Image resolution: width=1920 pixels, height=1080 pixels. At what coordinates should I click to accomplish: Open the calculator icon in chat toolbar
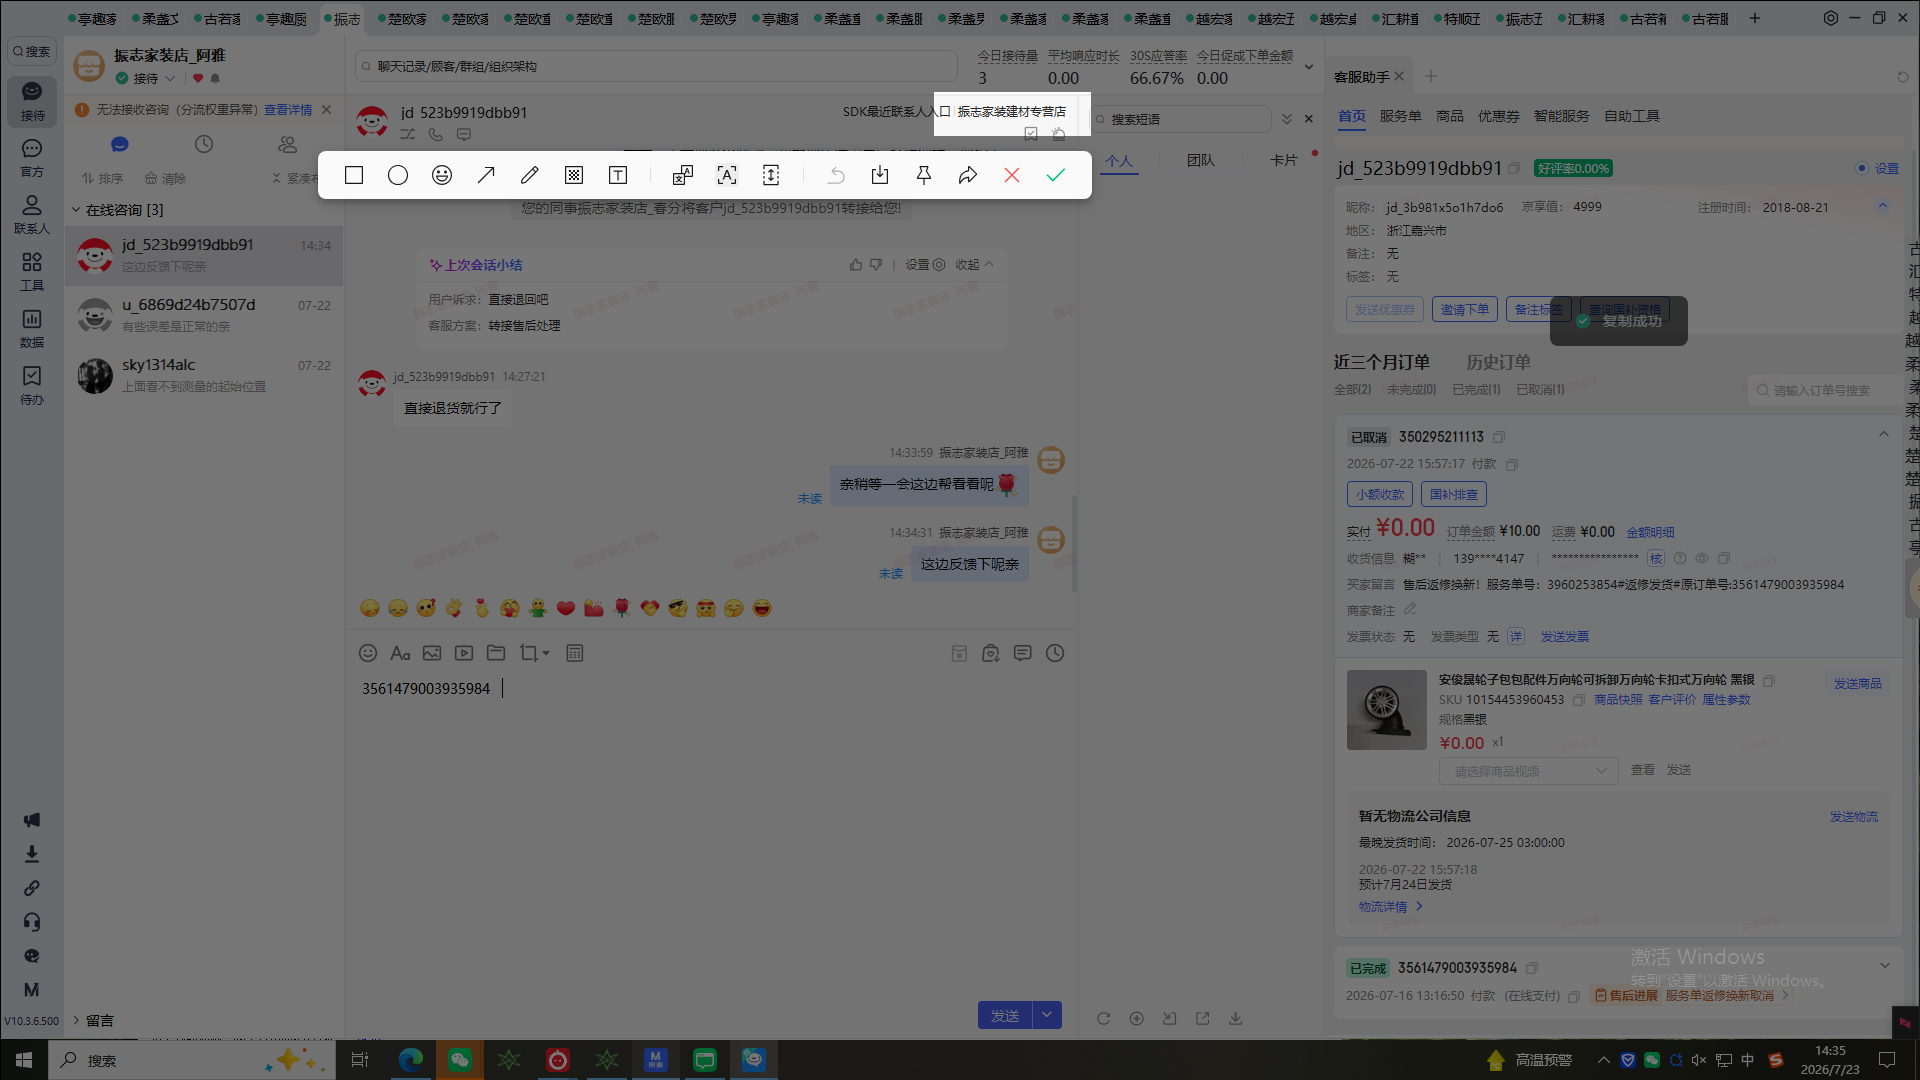tap(575, 653)
